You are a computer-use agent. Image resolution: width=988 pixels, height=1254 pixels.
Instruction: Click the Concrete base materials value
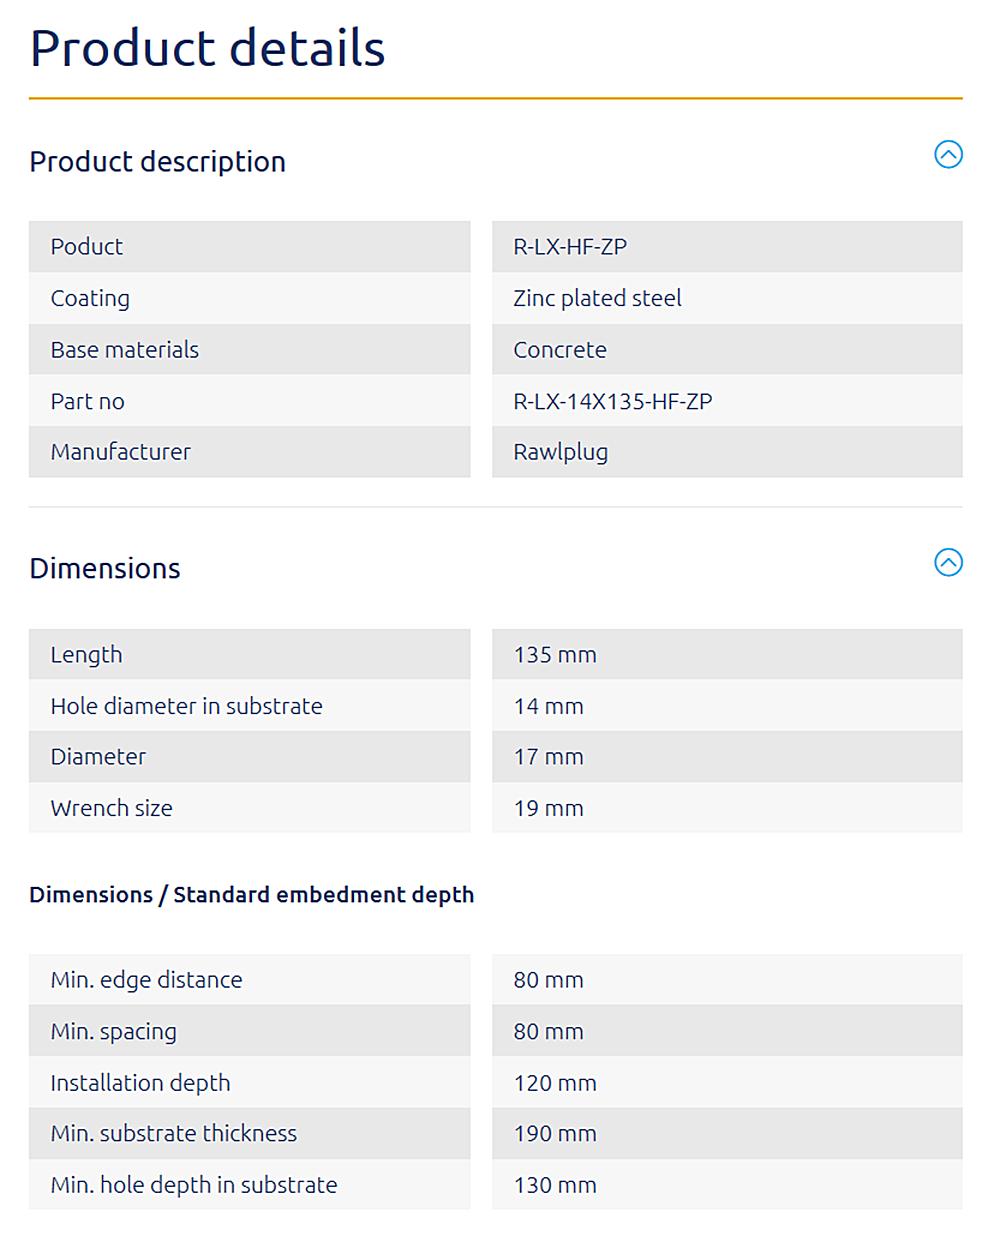(560, 350)
